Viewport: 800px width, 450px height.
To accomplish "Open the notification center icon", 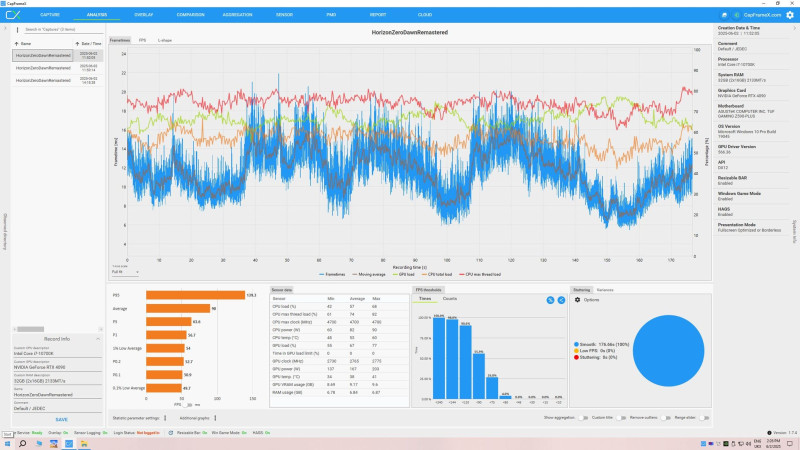I will coord(790,444).
